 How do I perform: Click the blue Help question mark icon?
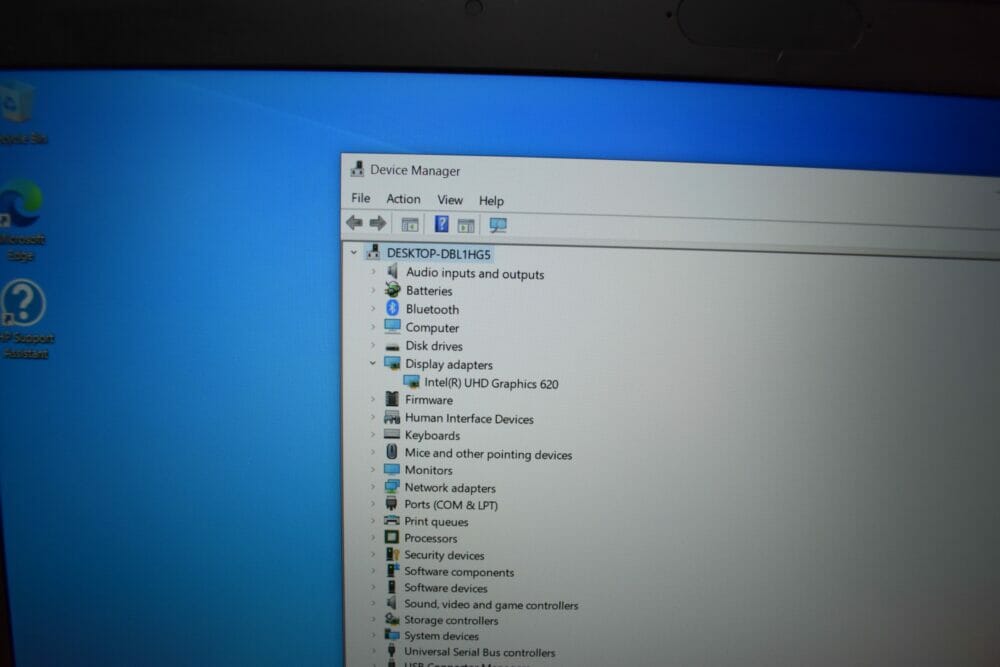pos(441,224)
